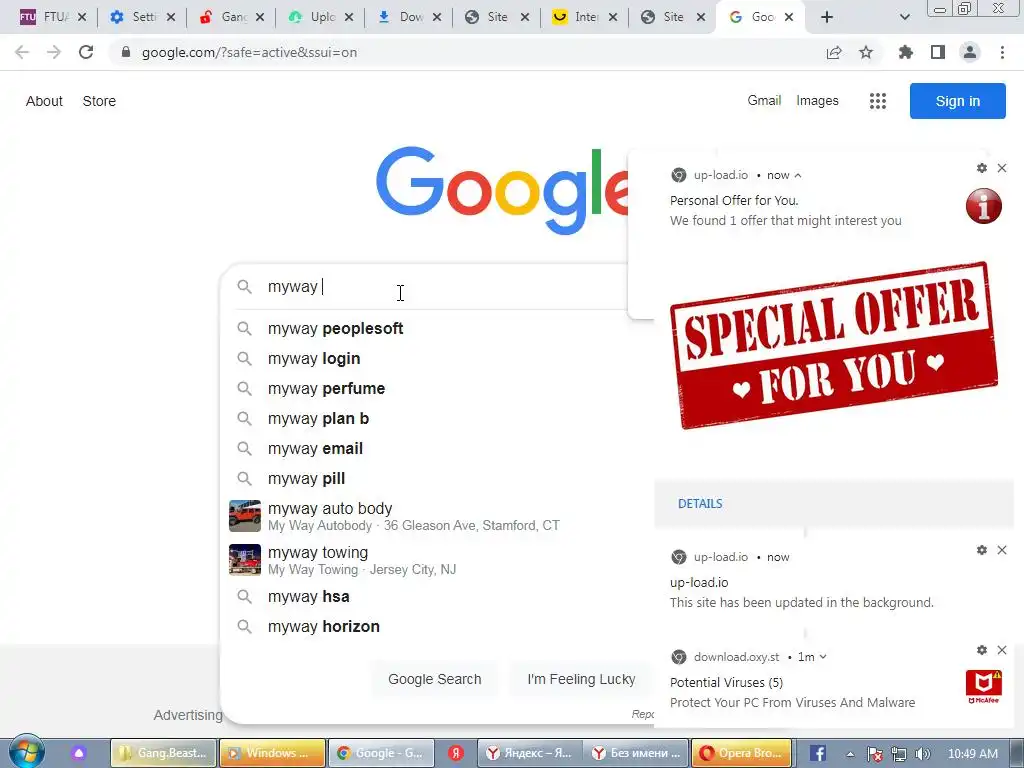
Task: Open settings gear of Personal Offer notification
Action: [982, 168]
